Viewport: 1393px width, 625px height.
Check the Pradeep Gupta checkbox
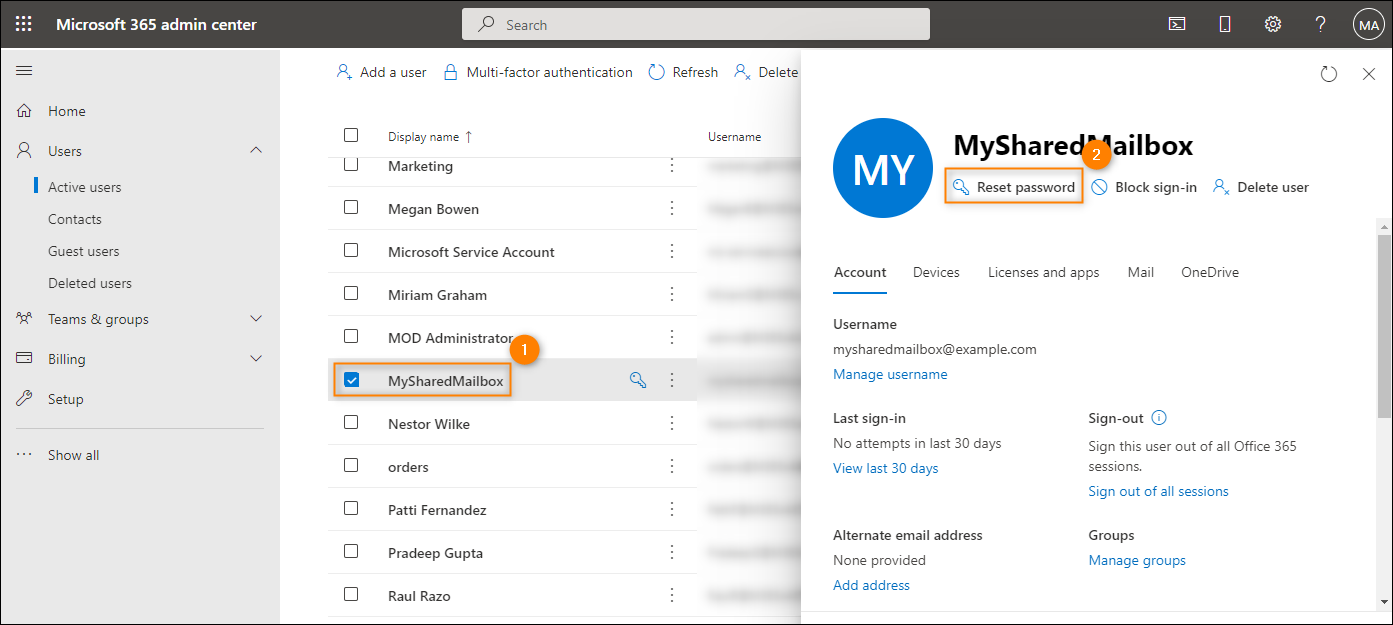[351, 551]
